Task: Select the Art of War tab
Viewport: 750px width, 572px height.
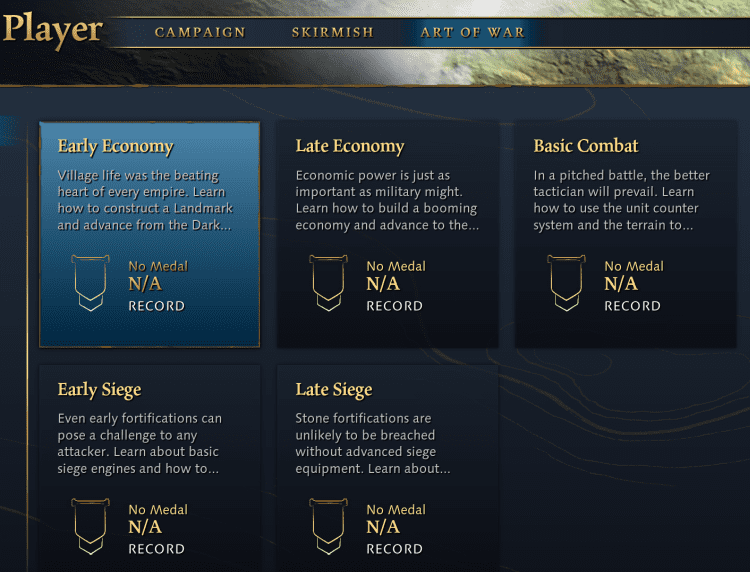Action: (x=473, y=32)
